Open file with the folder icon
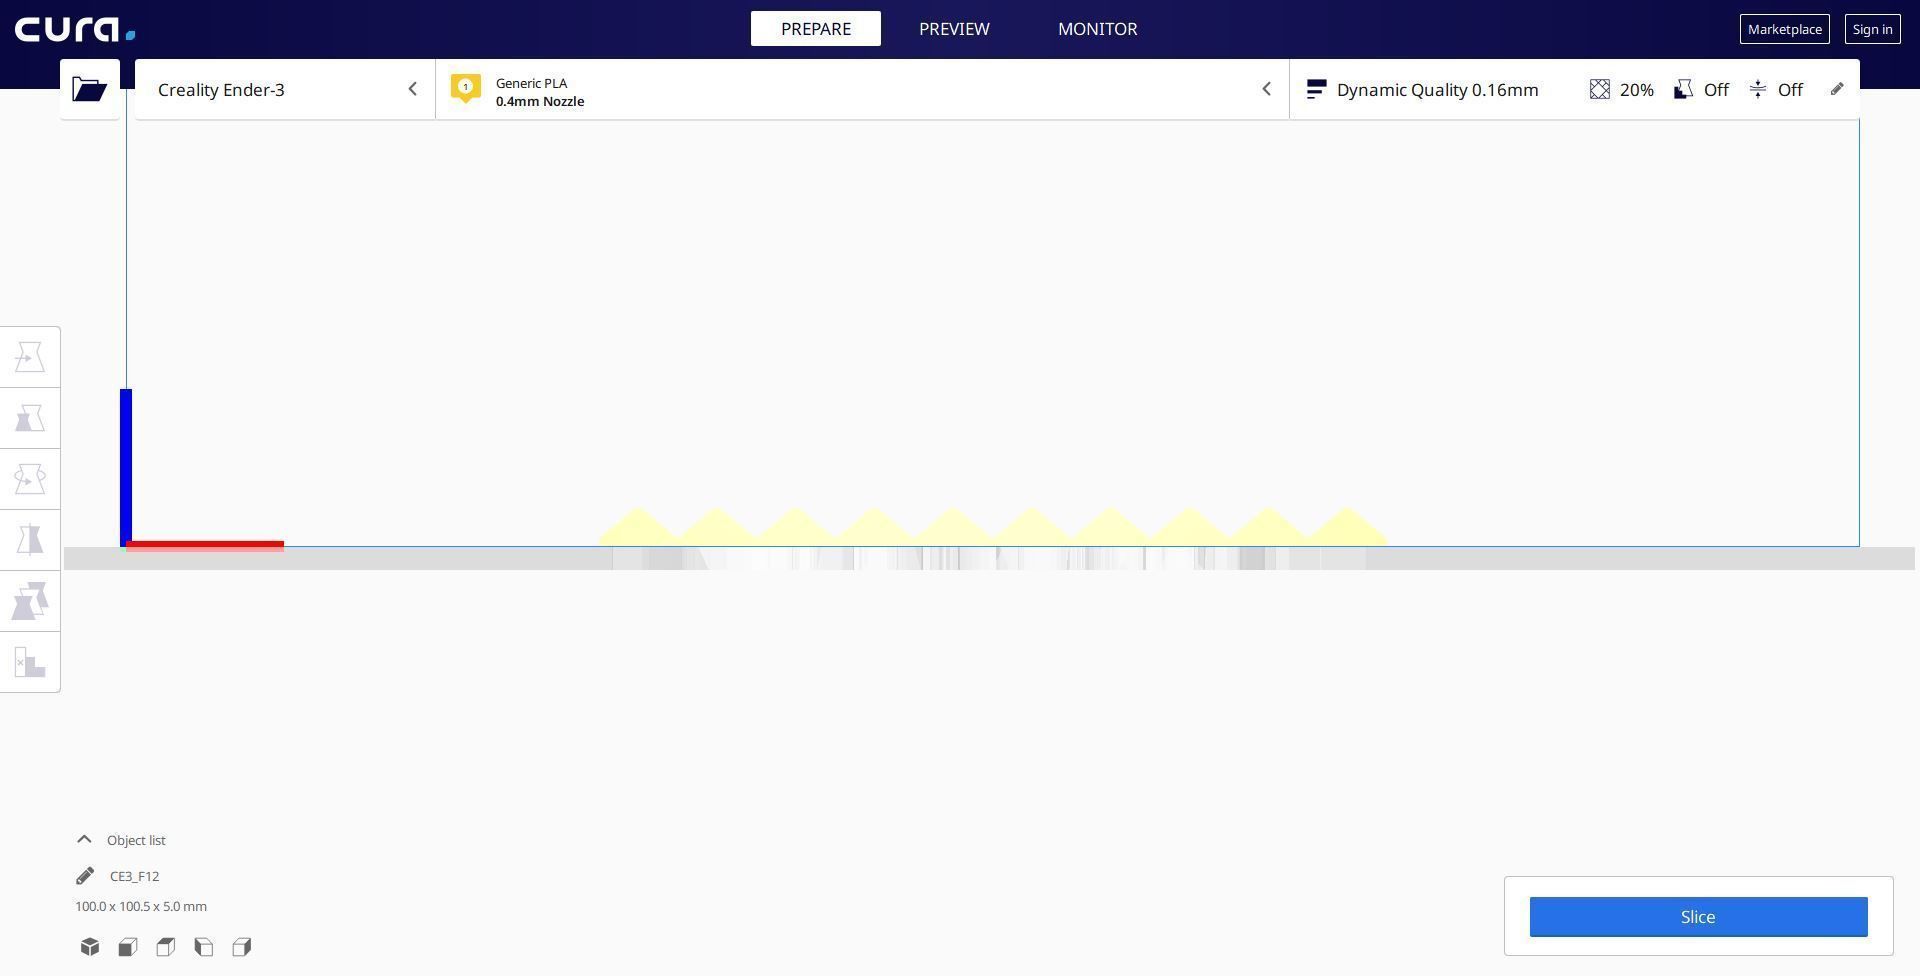The width and height of the screenshot is (1920, 976). pos(90,89)
